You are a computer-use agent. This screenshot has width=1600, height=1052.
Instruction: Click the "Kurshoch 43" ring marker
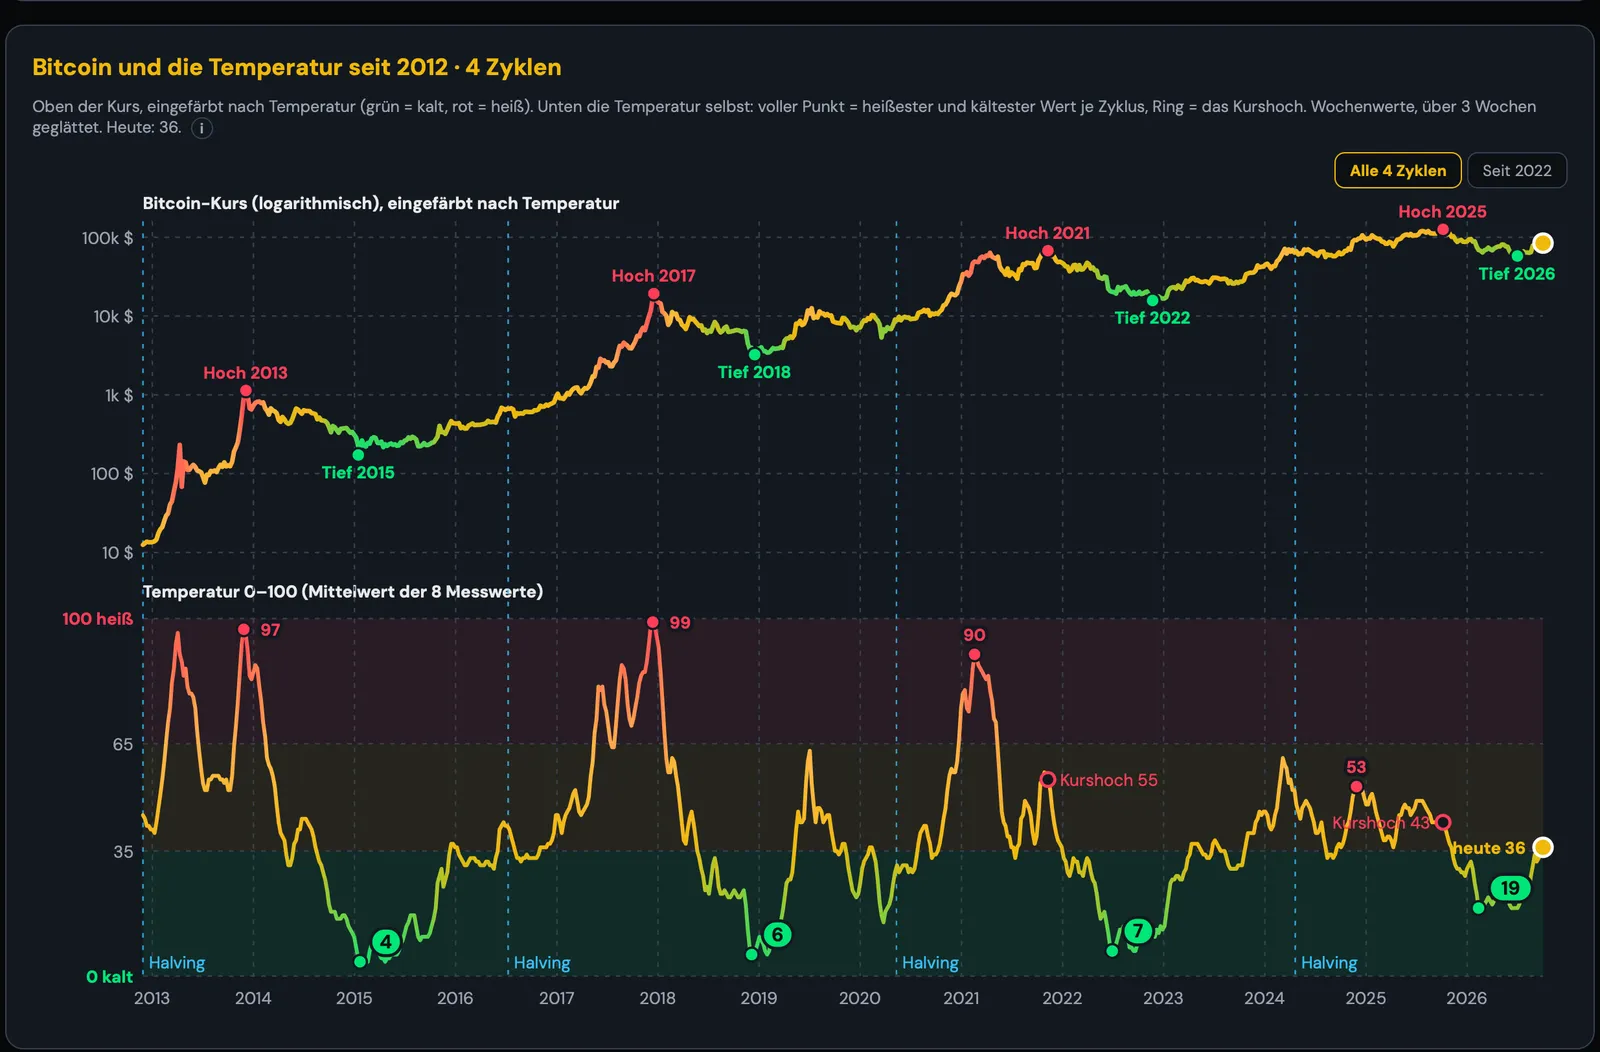[1443, 822]
